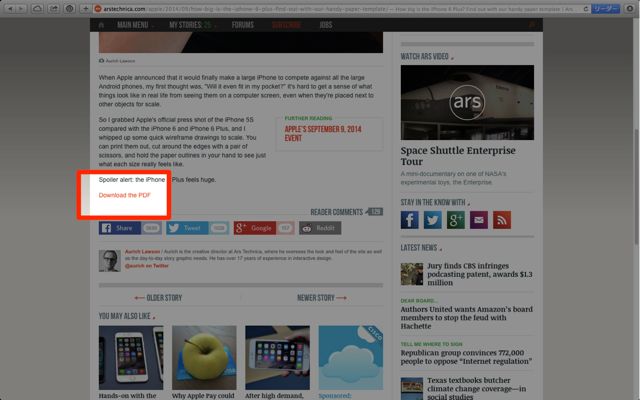Click the Subscribe menu item

pyautogui.click(x=286, y=25)
